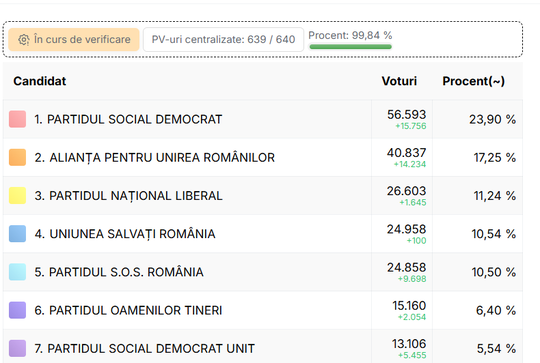
Task: Click the violet Partidul Social Democrat Unit swatch
Action: (x=17, y=349)
